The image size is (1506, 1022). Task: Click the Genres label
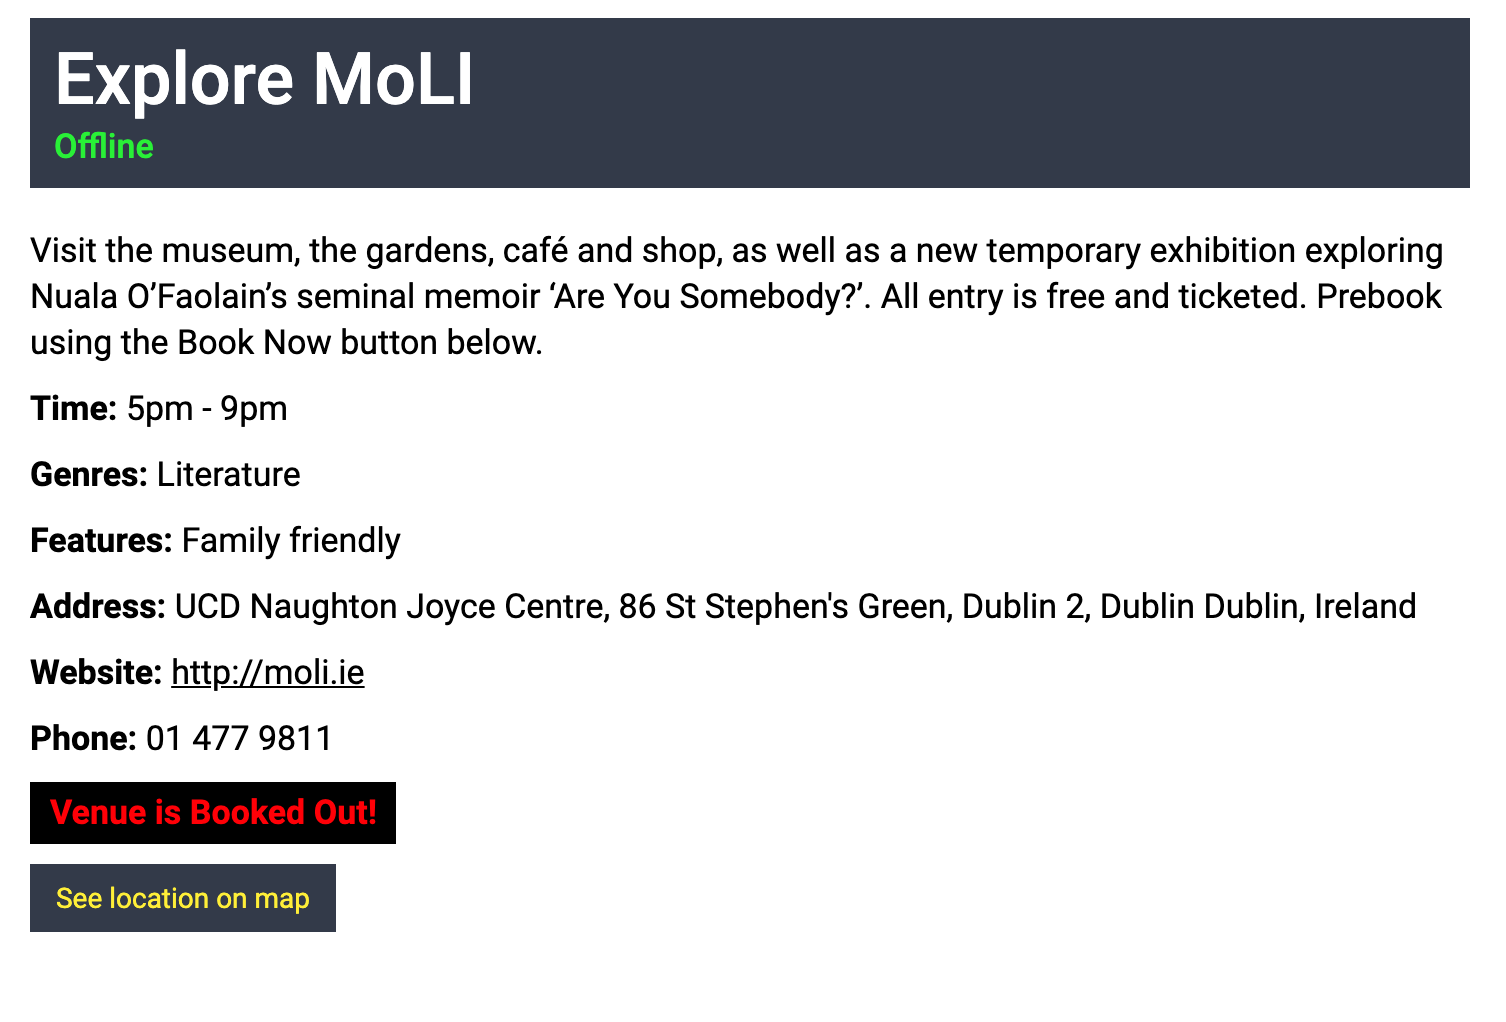point(89,474)
